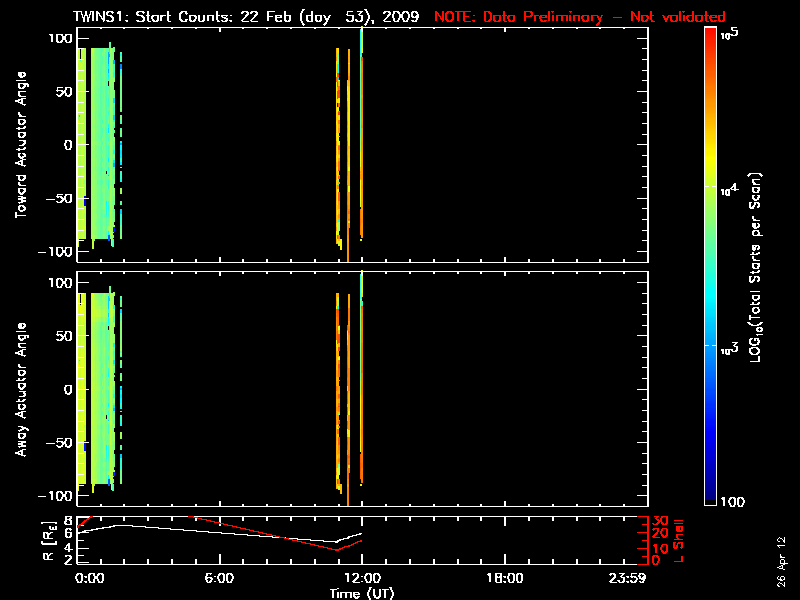Click the 'Toward Actuator Angle' axis label
Viewport: 800px width, 600px height.
pyautogui.click(x=20, y=145)
